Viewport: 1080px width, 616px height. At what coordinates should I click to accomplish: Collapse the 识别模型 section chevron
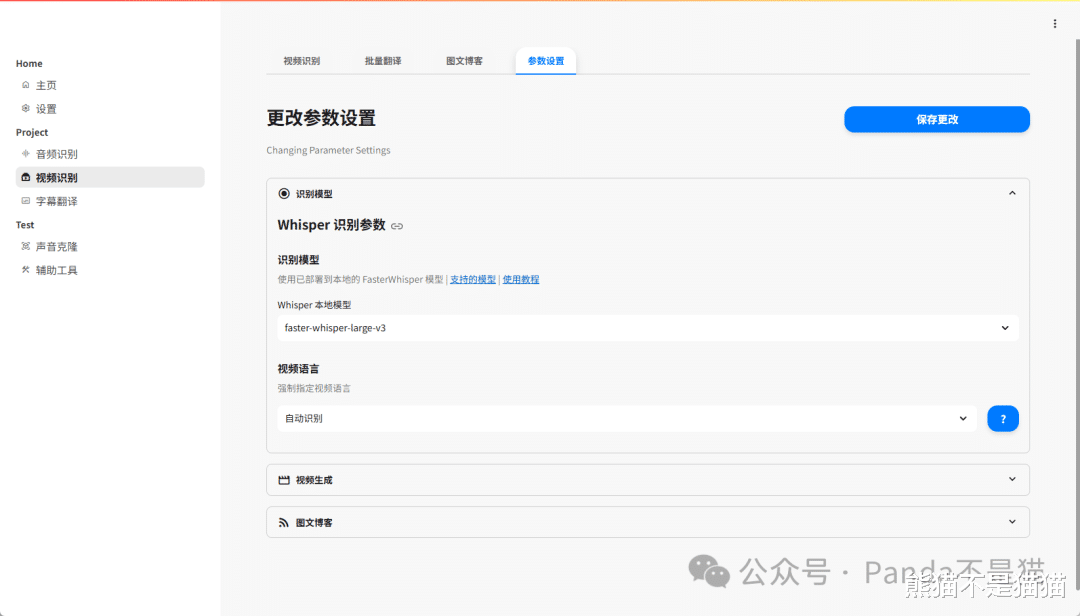[1012, 194]
